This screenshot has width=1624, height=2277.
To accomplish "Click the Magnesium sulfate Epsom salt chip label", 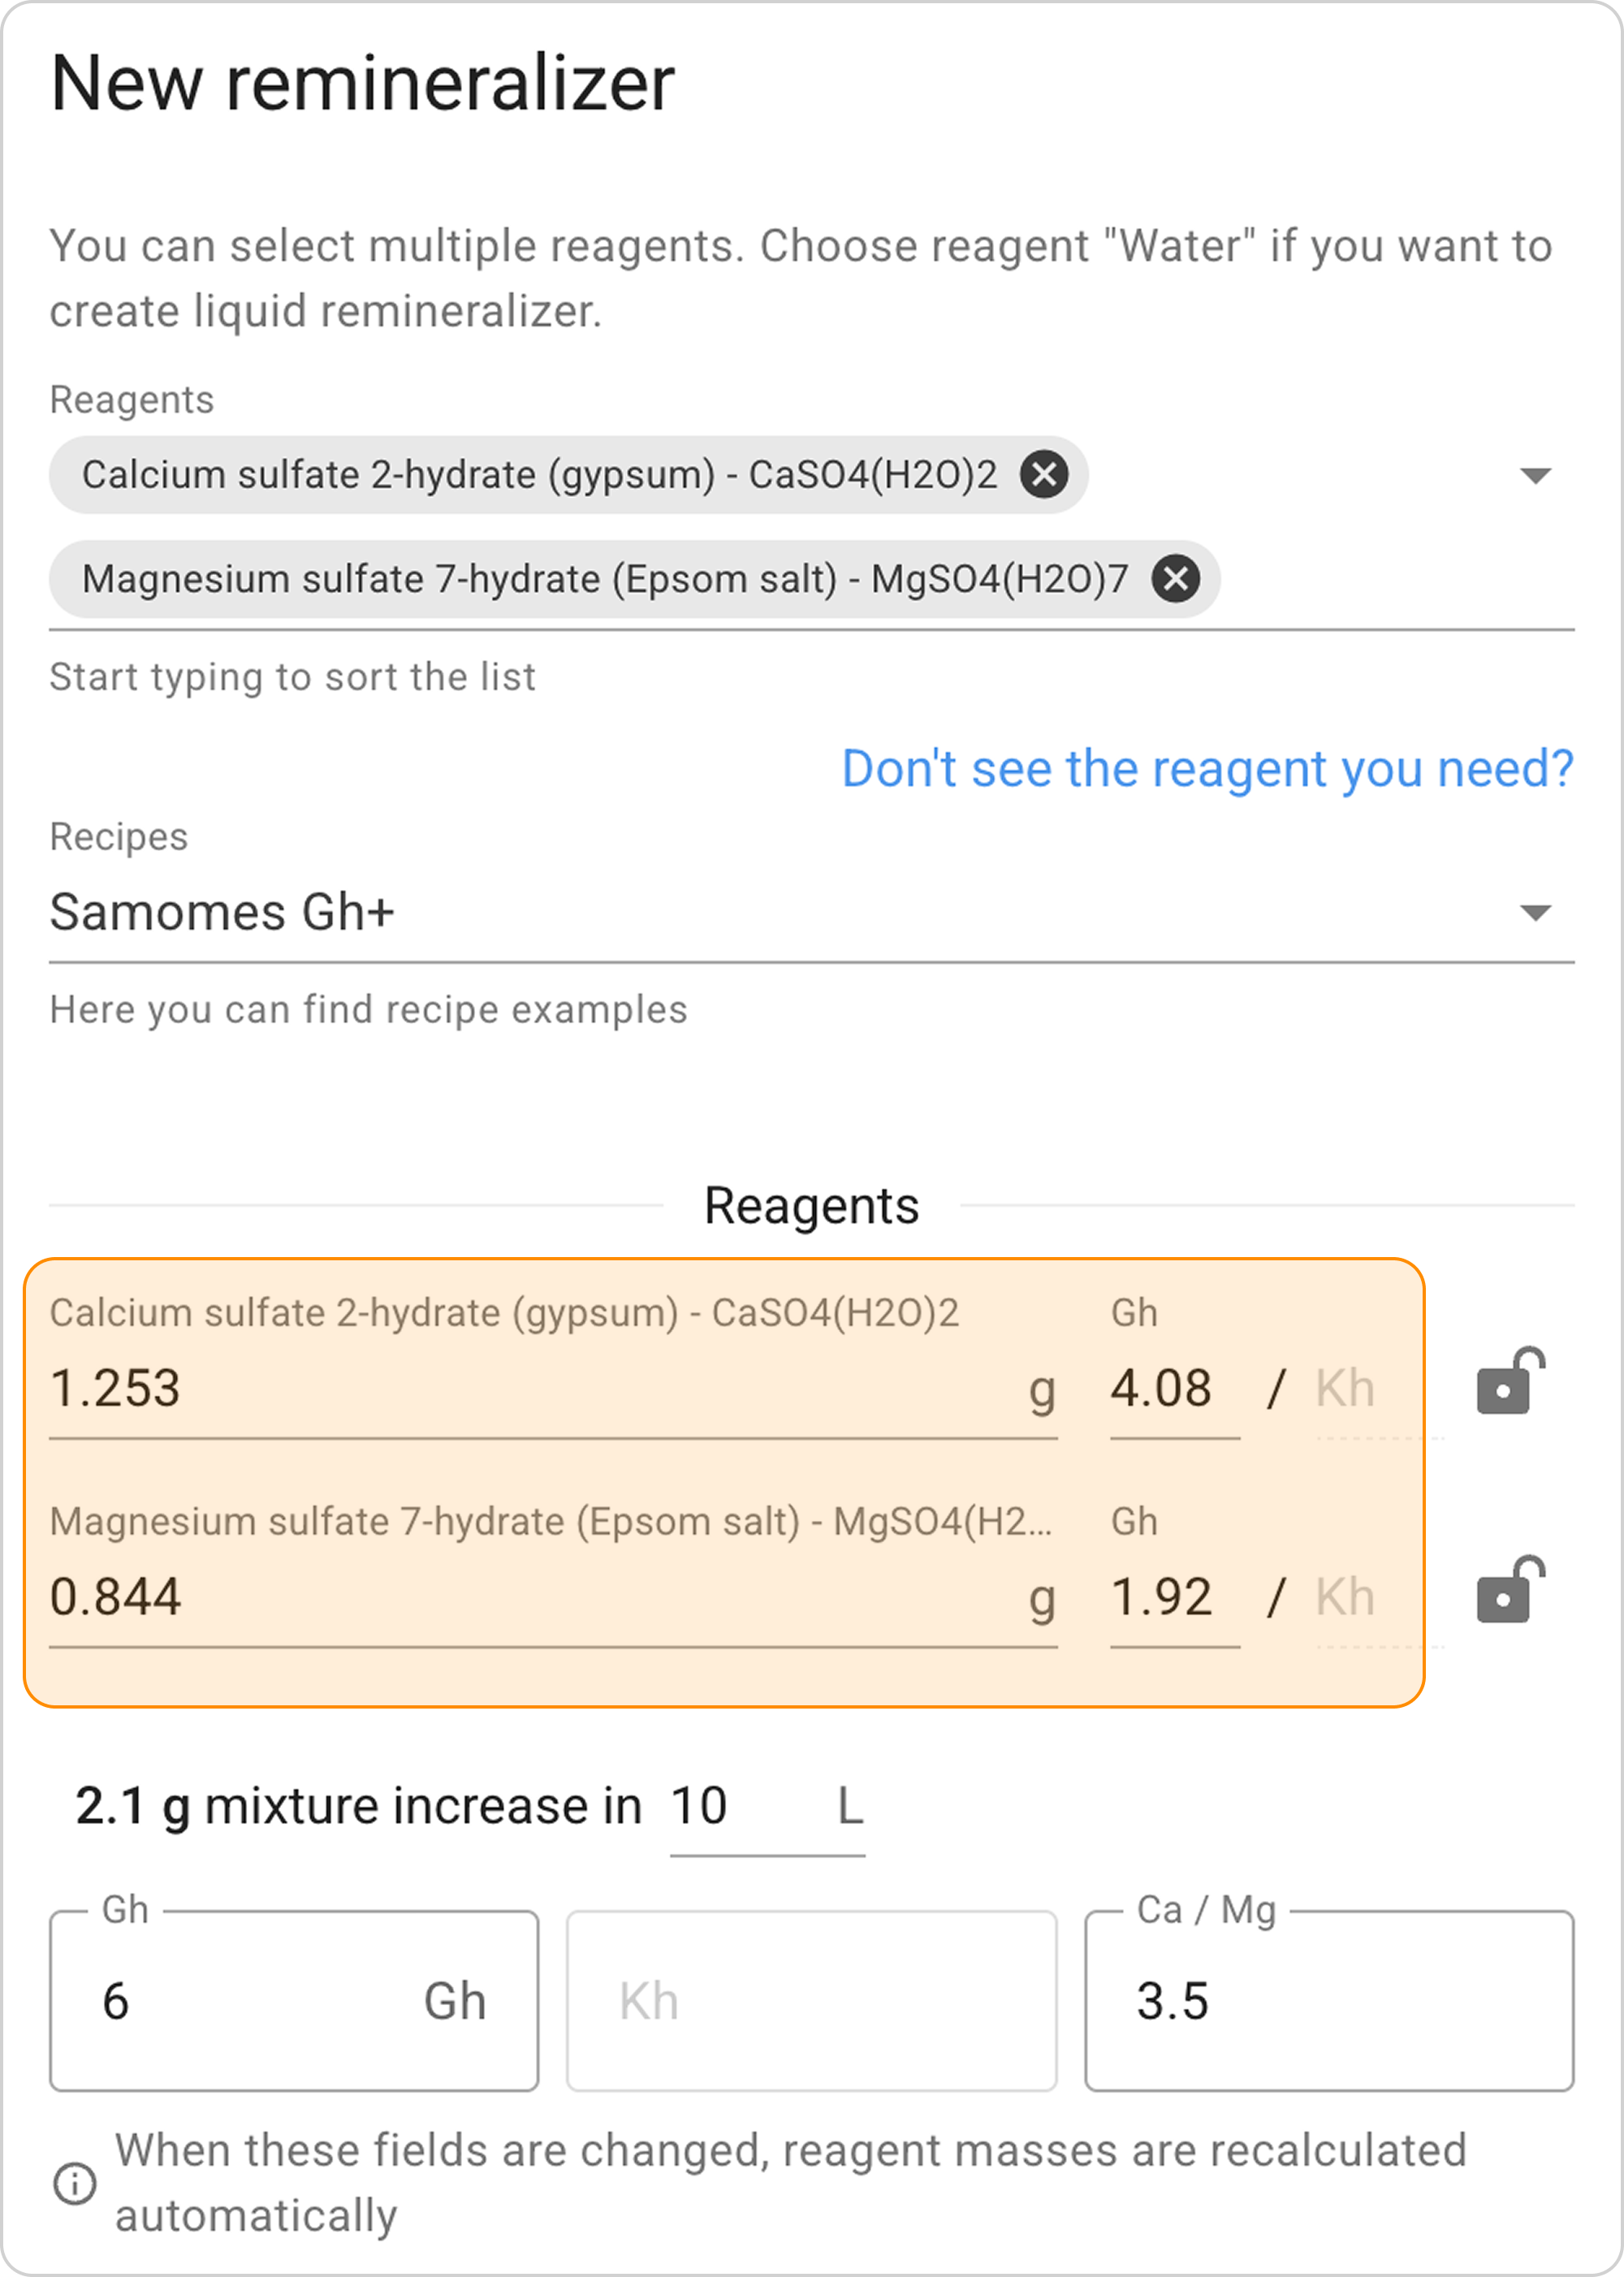I will (604, 578).
